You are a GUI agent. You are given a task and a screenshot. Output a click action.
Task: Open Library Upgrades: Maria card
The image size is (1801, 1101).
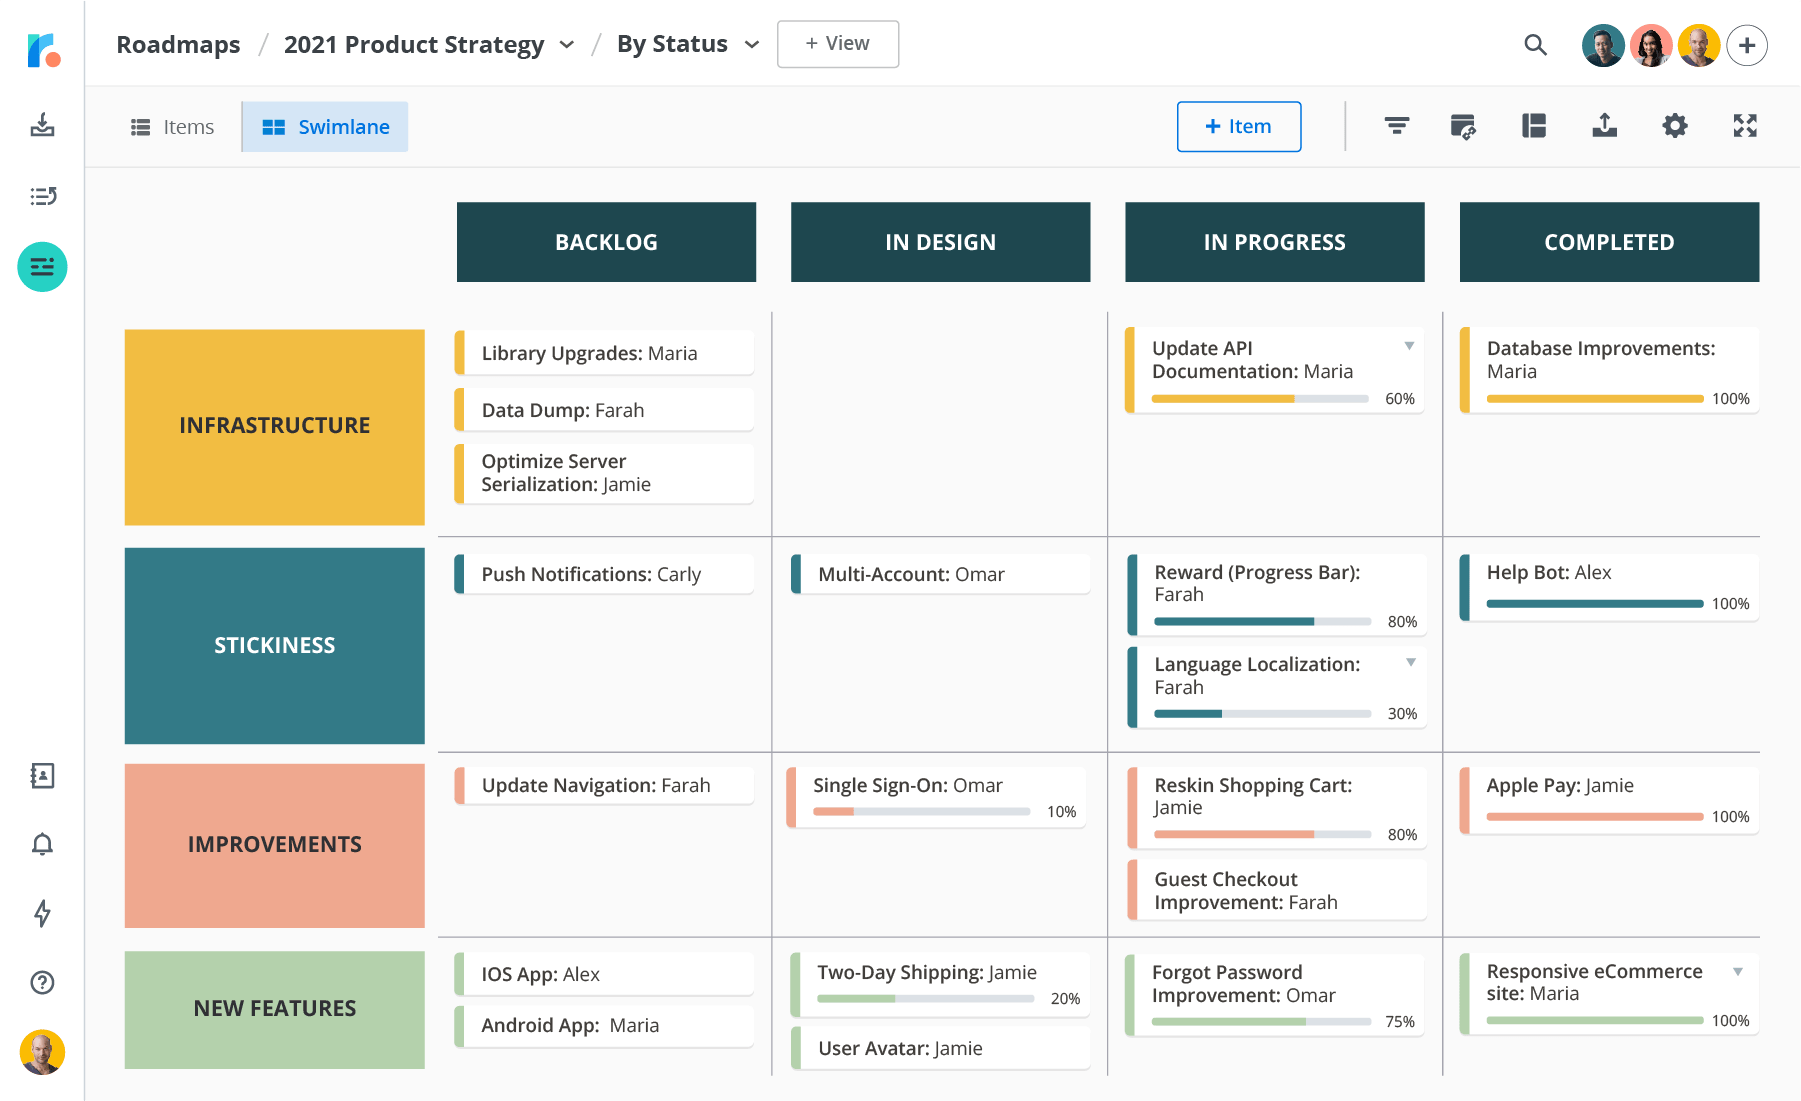(x=604, y=353)
